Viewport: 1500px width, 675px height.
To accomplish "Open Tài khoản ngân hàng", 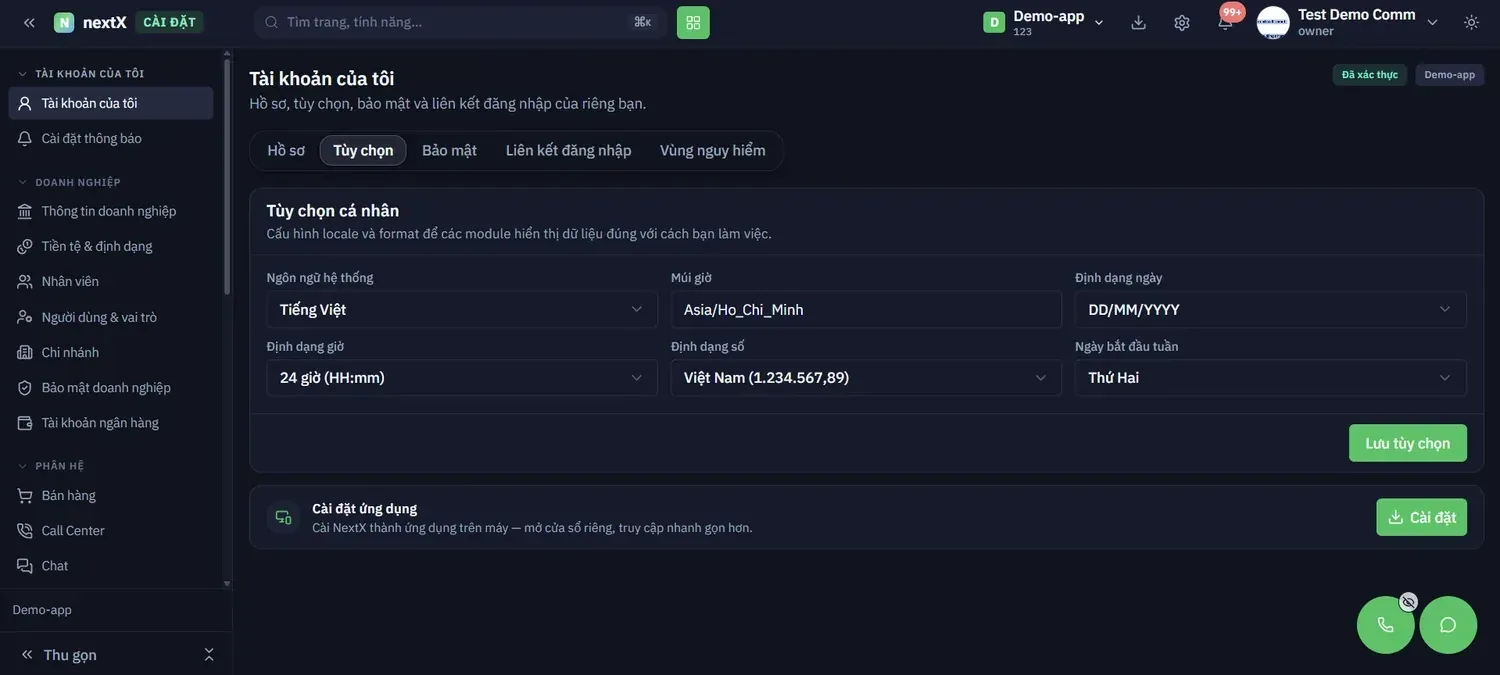I will 111,423.
